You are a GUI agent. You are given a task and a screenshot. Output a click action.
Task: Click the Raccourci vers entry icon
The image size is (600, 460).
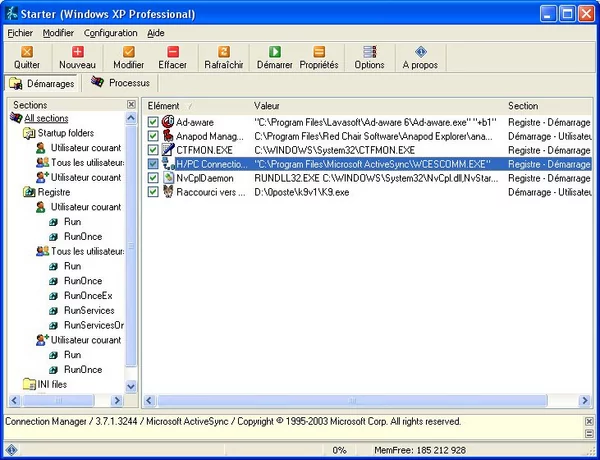(x=168, y=191)
